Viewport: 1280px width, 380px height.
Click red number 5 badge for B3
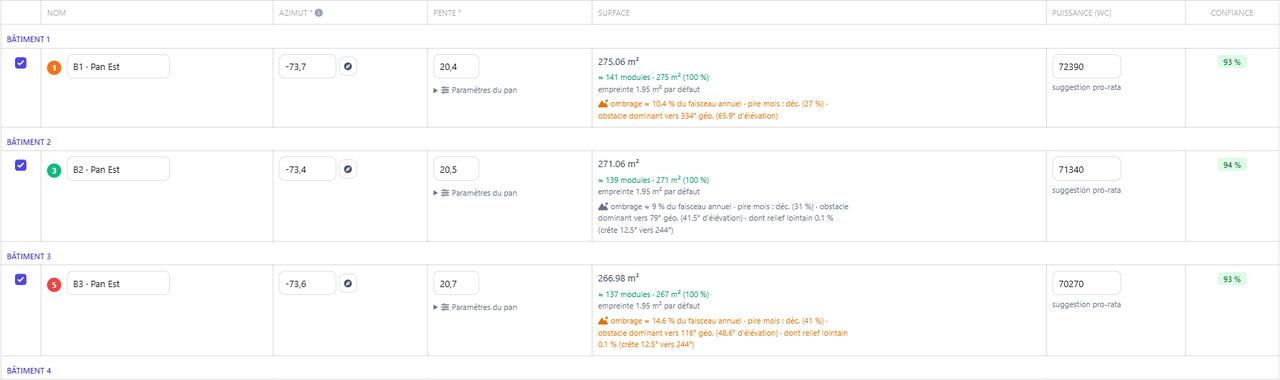(x=55, y=285)
